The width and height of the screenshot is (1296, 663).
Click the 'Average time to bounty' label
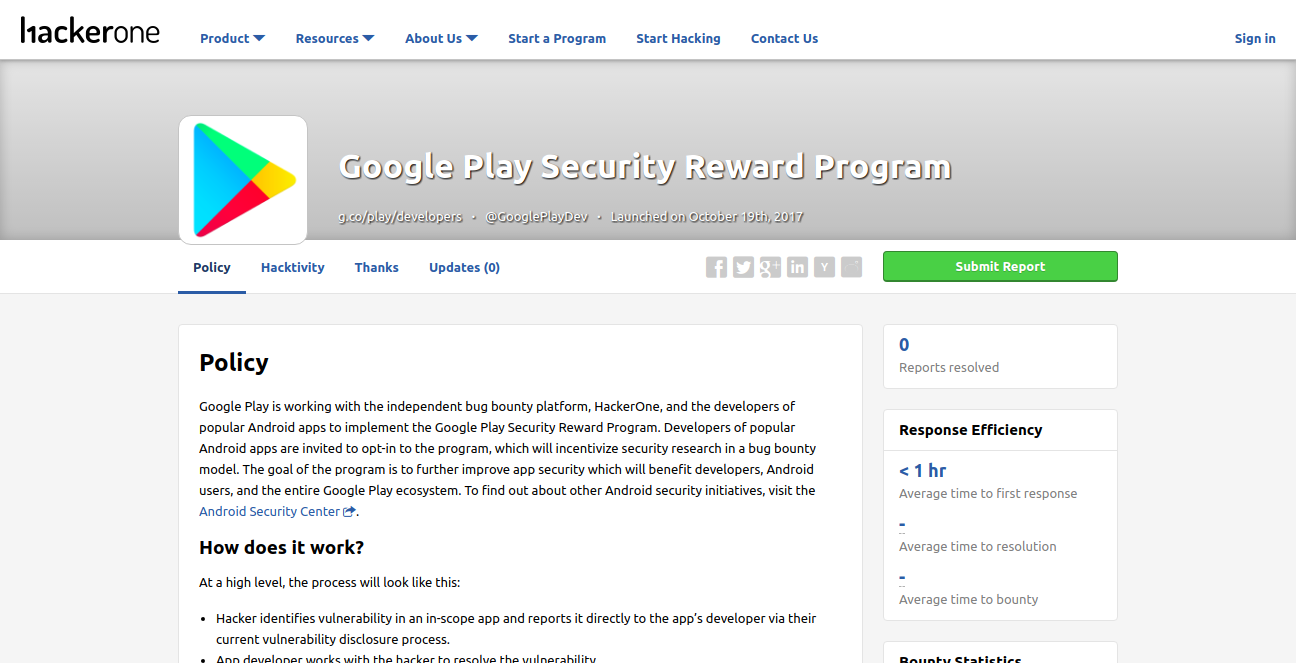point(969,600)
